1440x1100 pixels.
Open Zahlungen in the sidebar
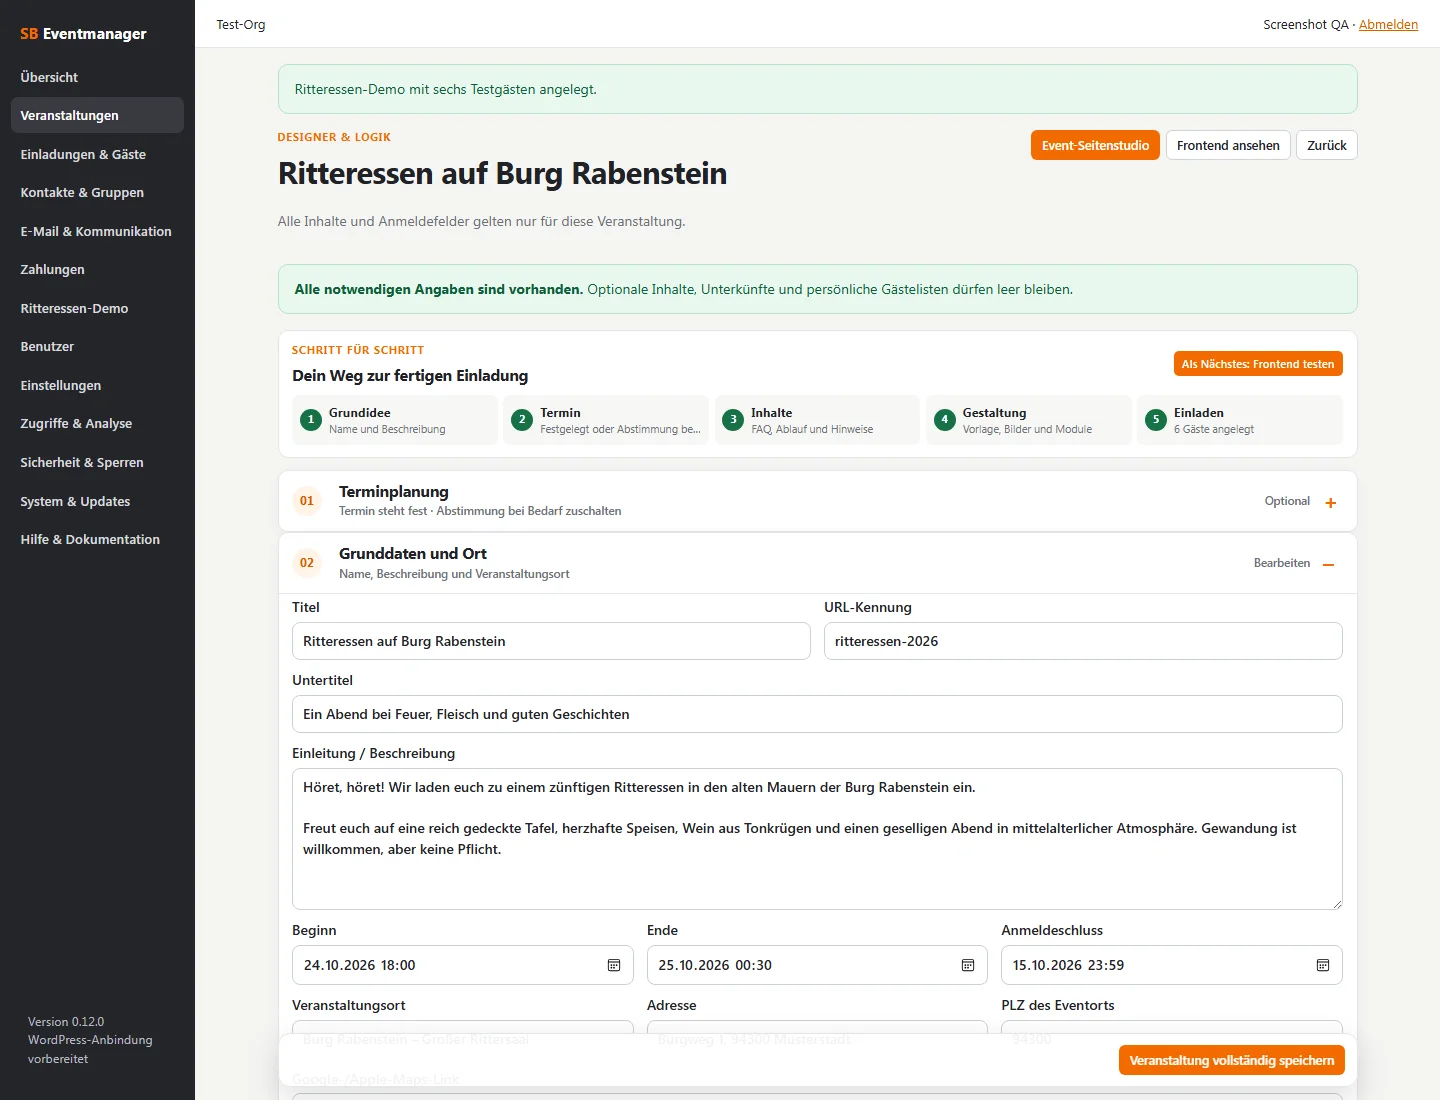(x=97, y=269)
